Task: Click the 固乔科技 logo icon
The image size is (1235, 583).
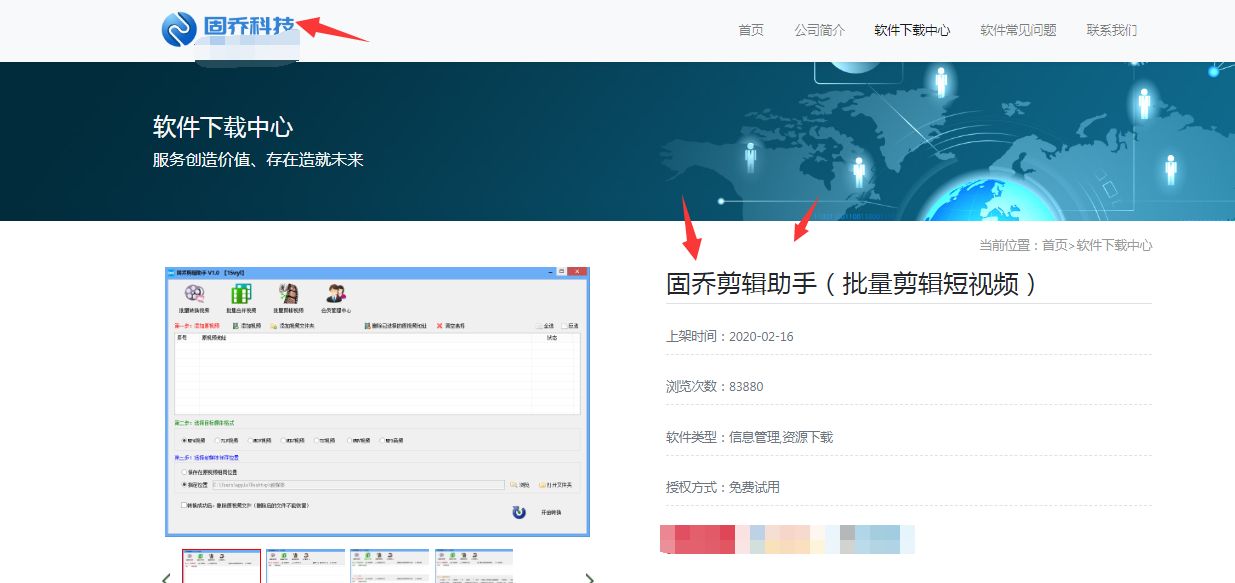Action: 179,29
